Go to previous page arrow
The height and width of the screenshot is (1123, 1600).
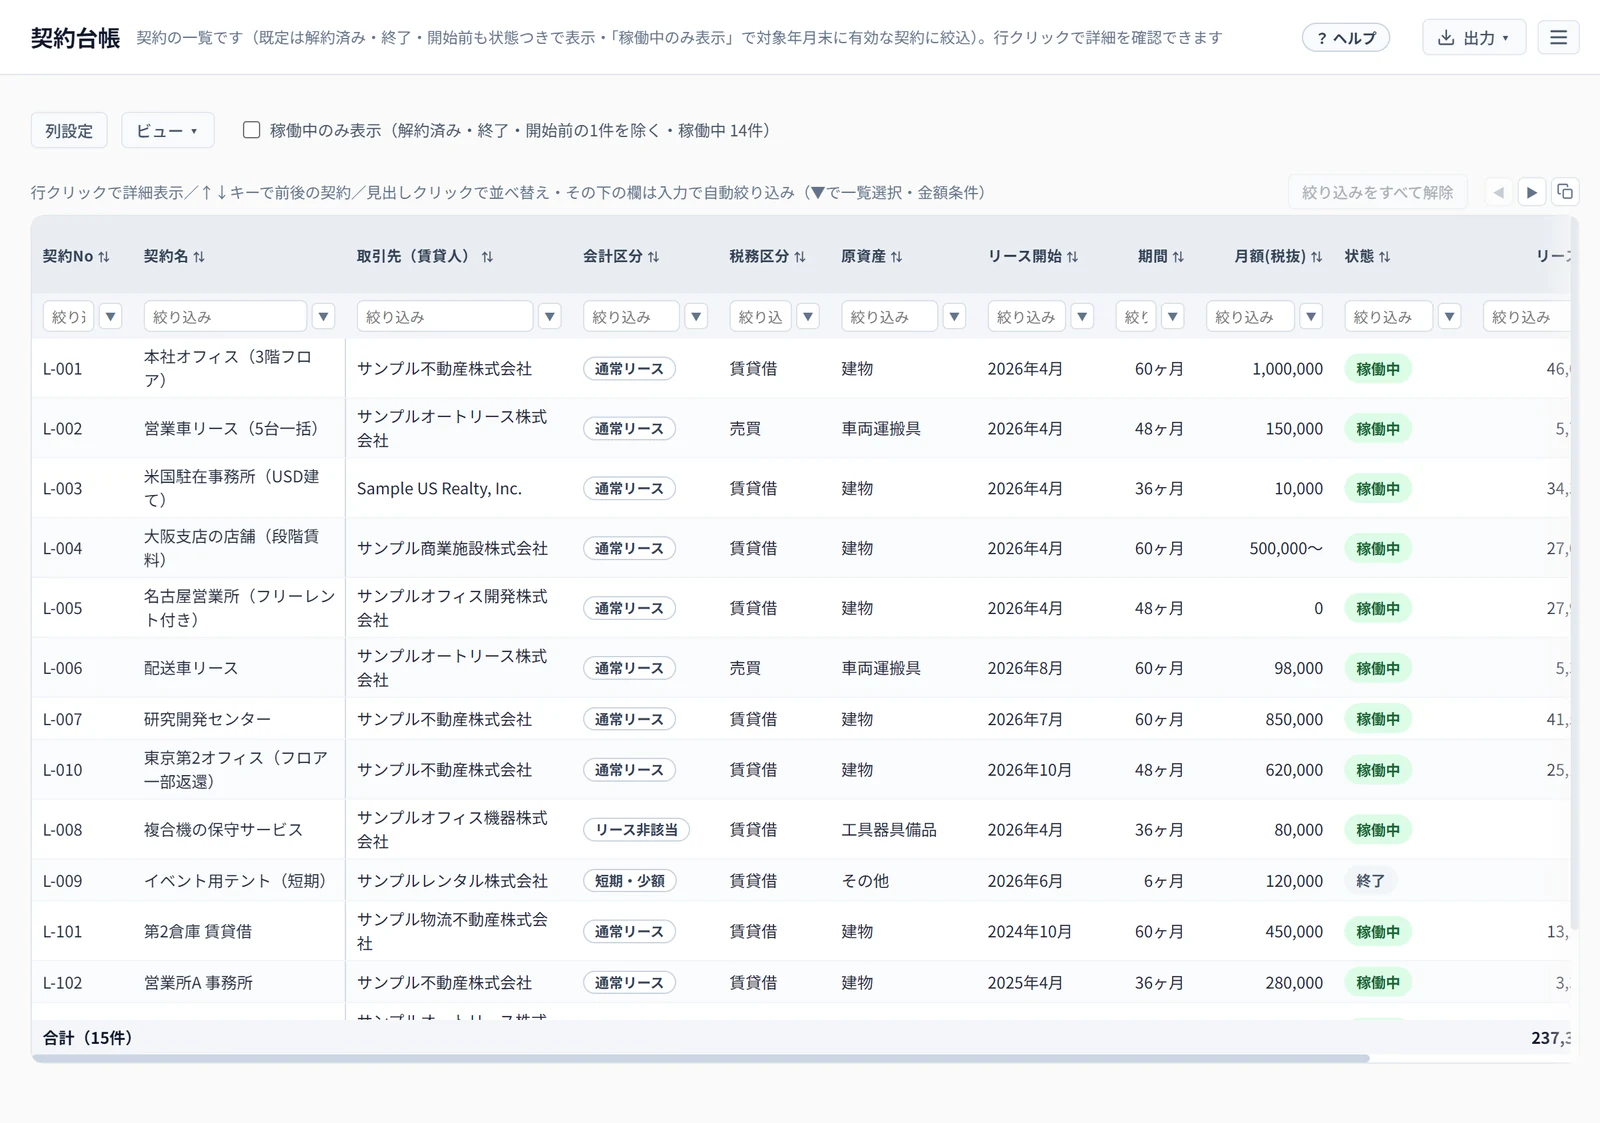click(x=1498, y=192)
